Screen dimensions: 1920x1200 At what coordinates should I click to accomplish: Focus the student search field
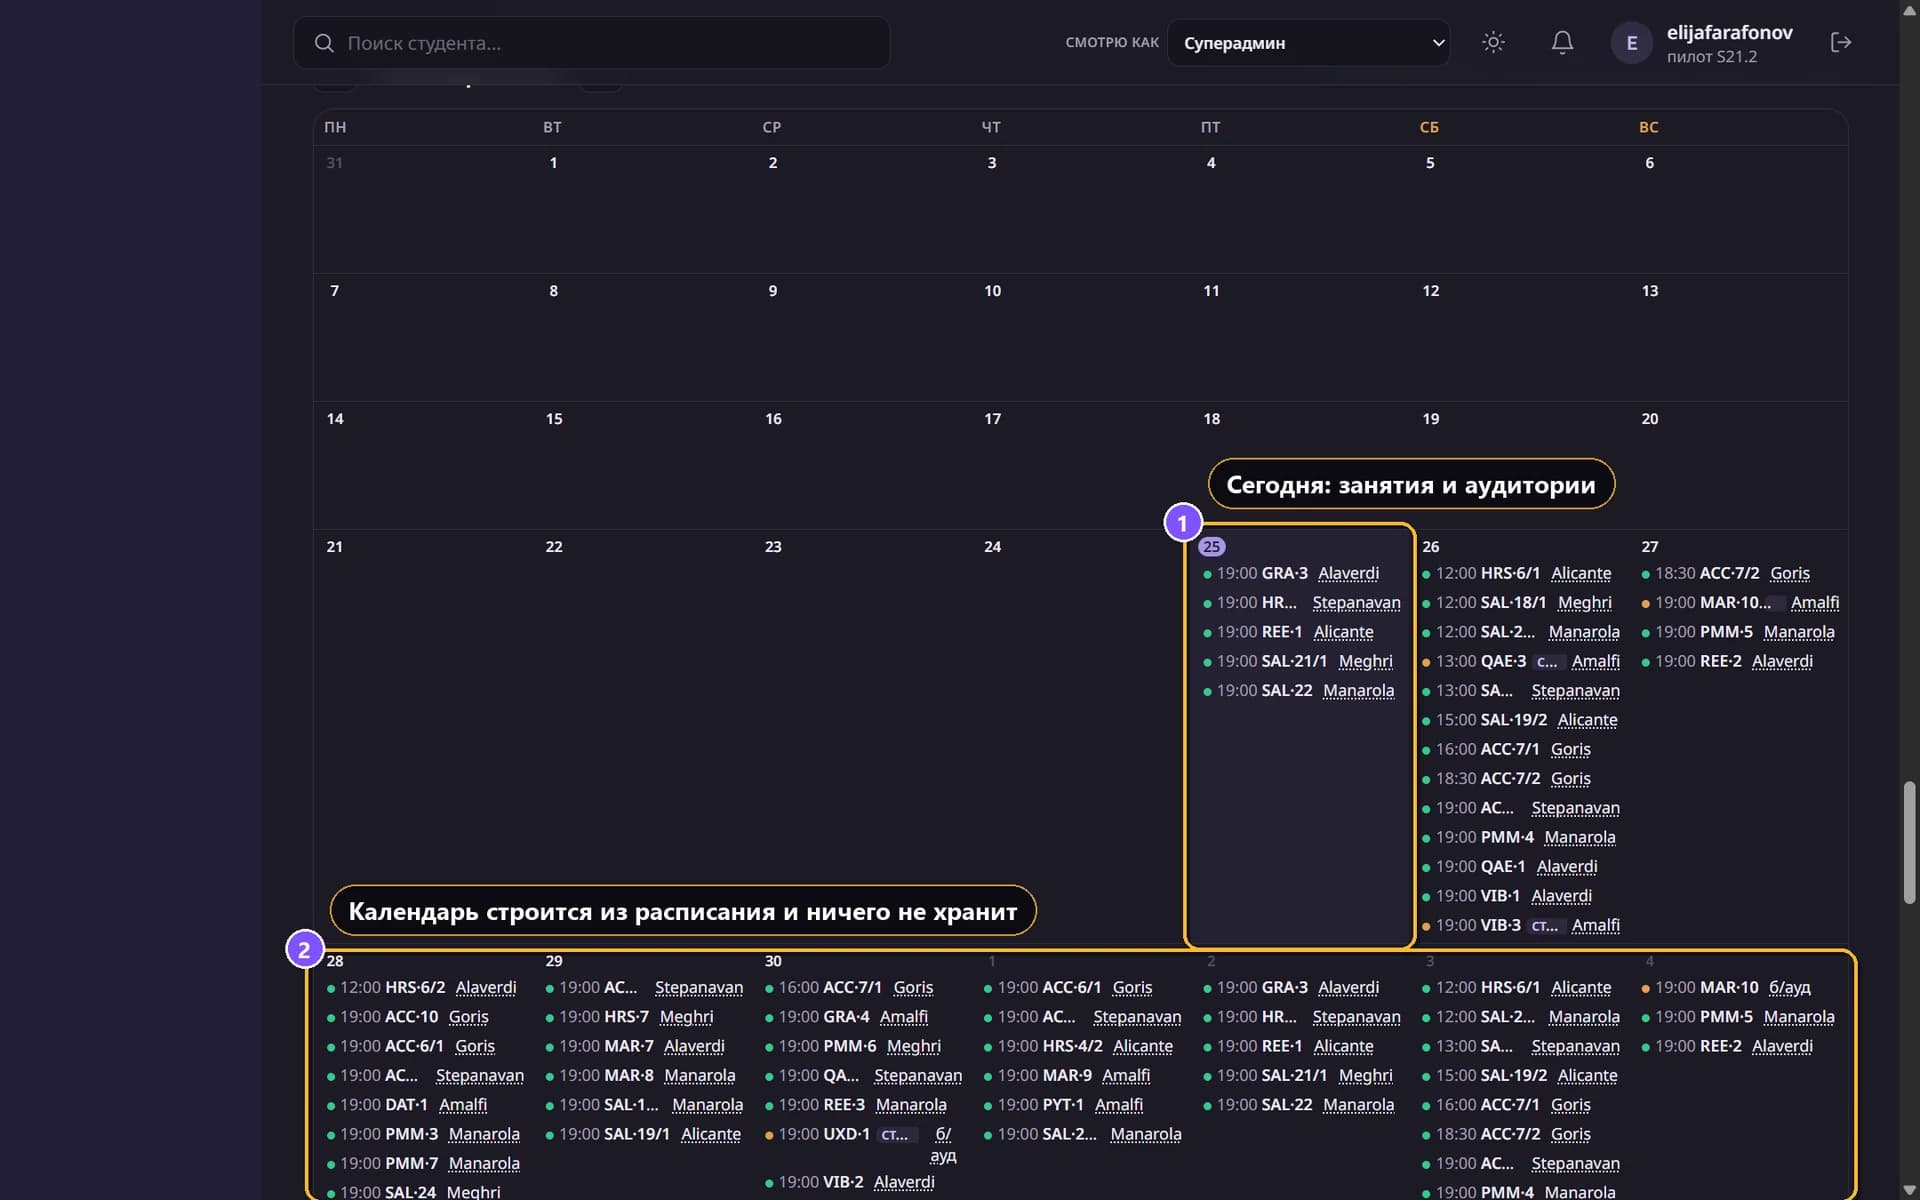[x=591, y=43]
